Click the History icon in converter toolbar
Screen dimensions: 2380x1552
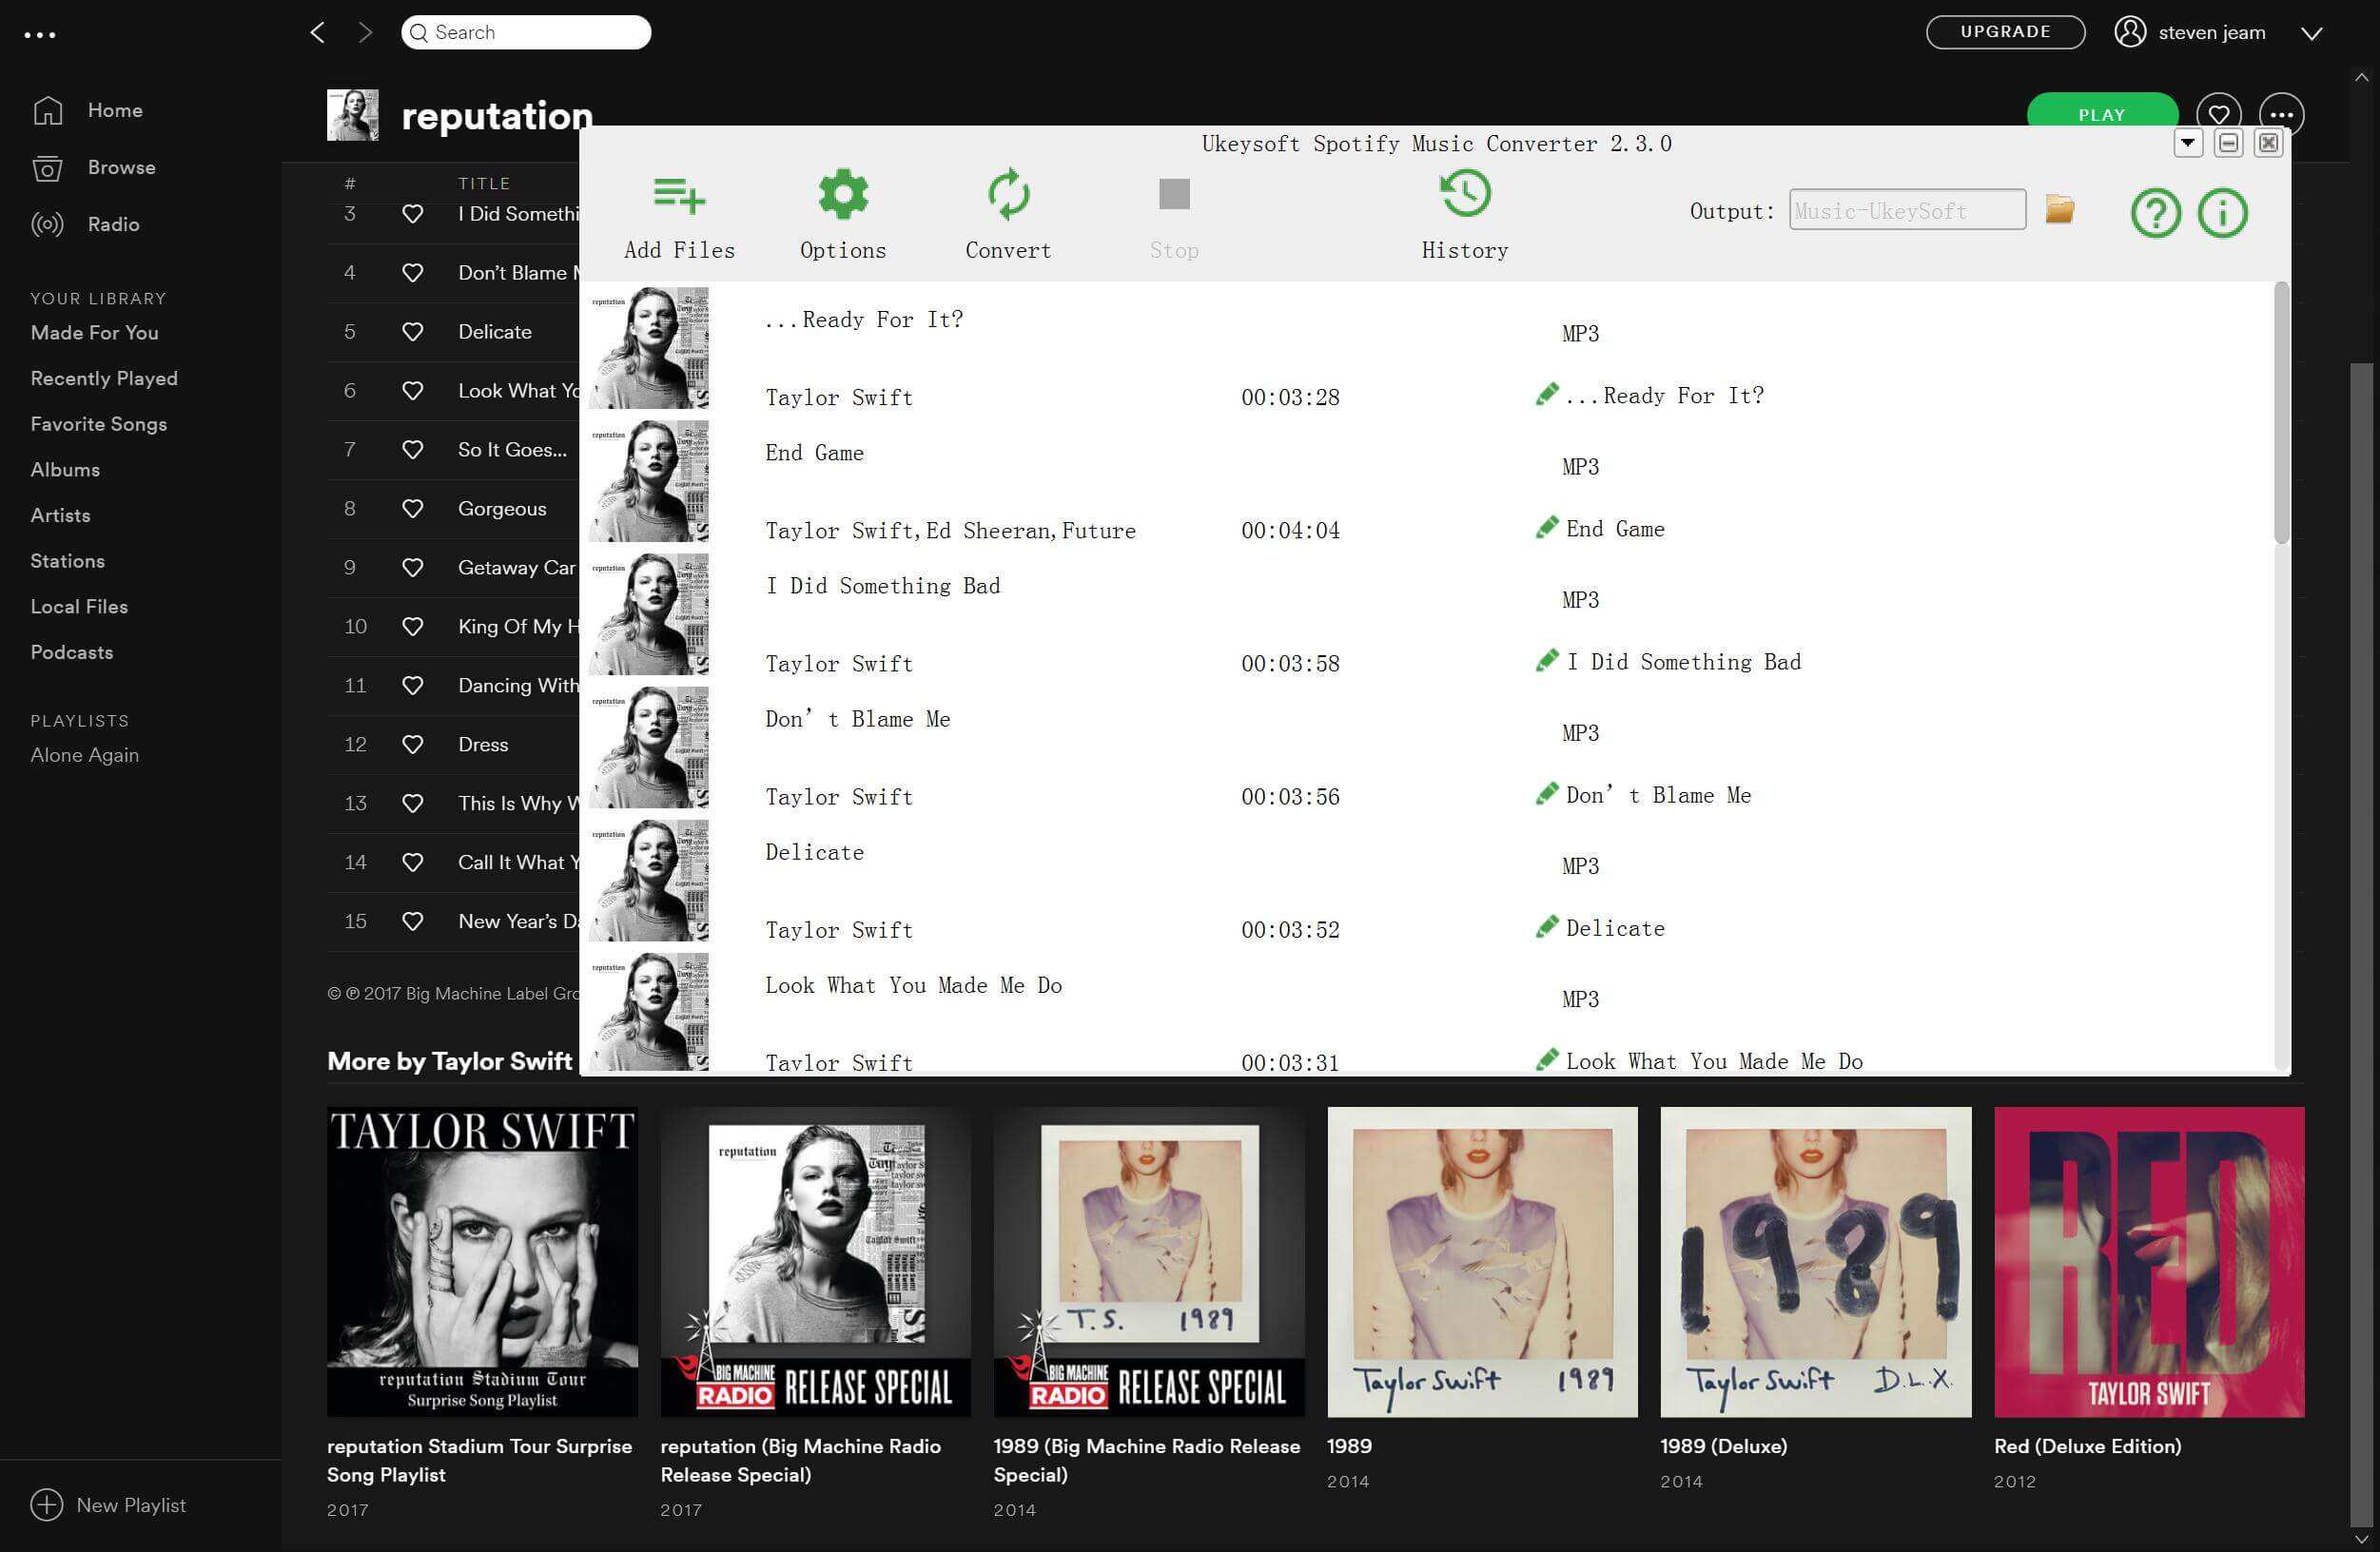1464,192
